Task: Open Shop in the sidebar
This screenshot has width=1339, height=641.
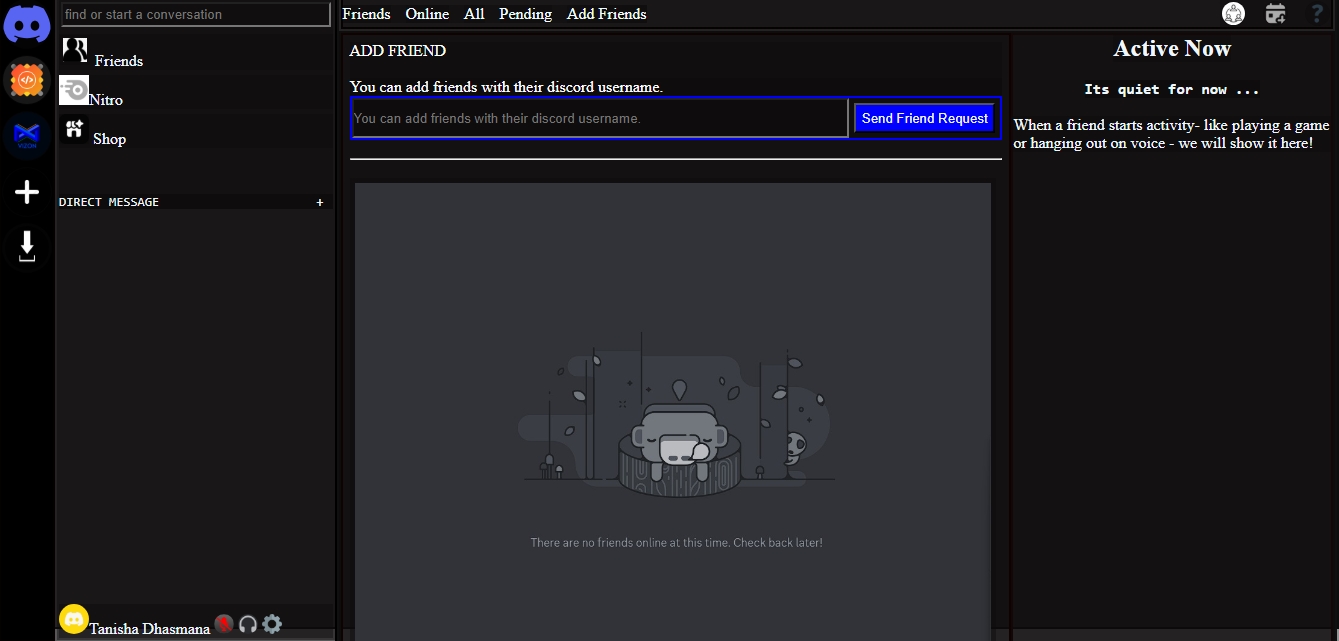Action: 109,138
